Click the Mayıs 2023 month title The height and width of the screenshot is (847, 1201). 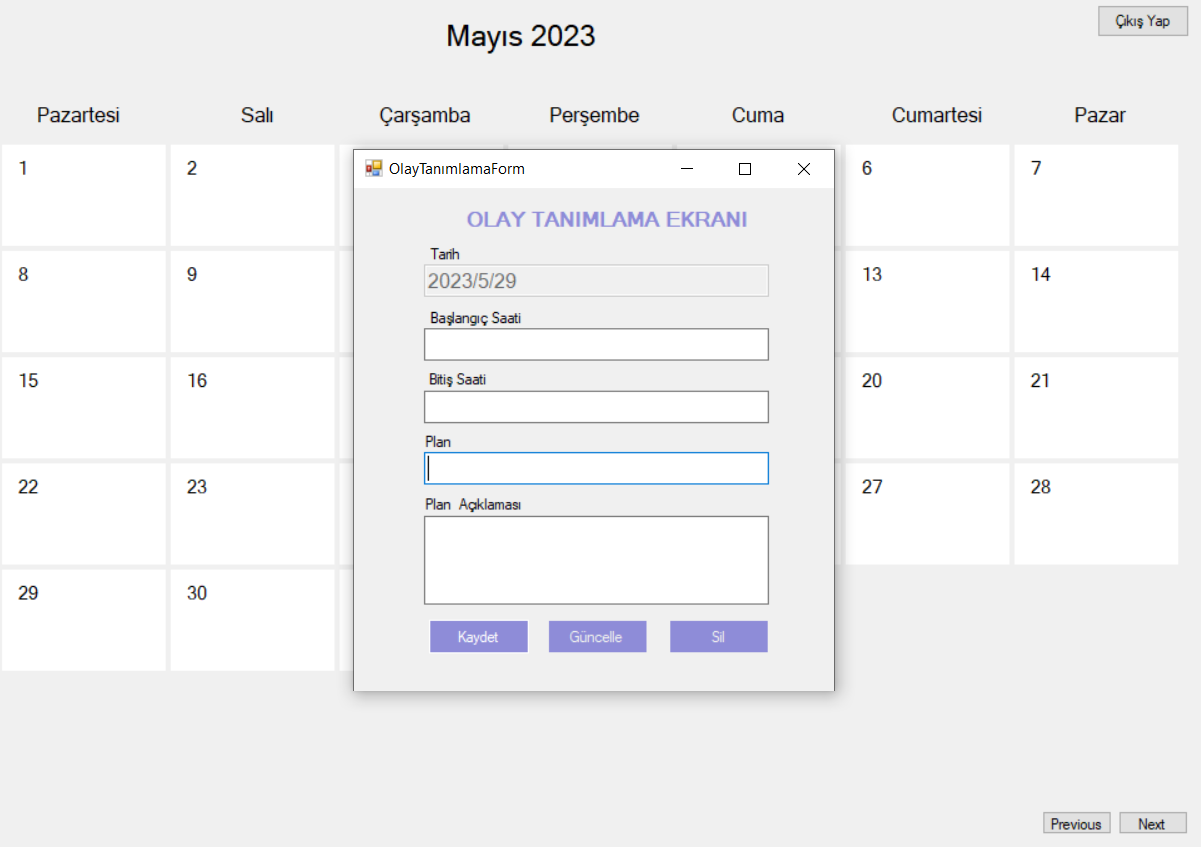pos(520,36)
